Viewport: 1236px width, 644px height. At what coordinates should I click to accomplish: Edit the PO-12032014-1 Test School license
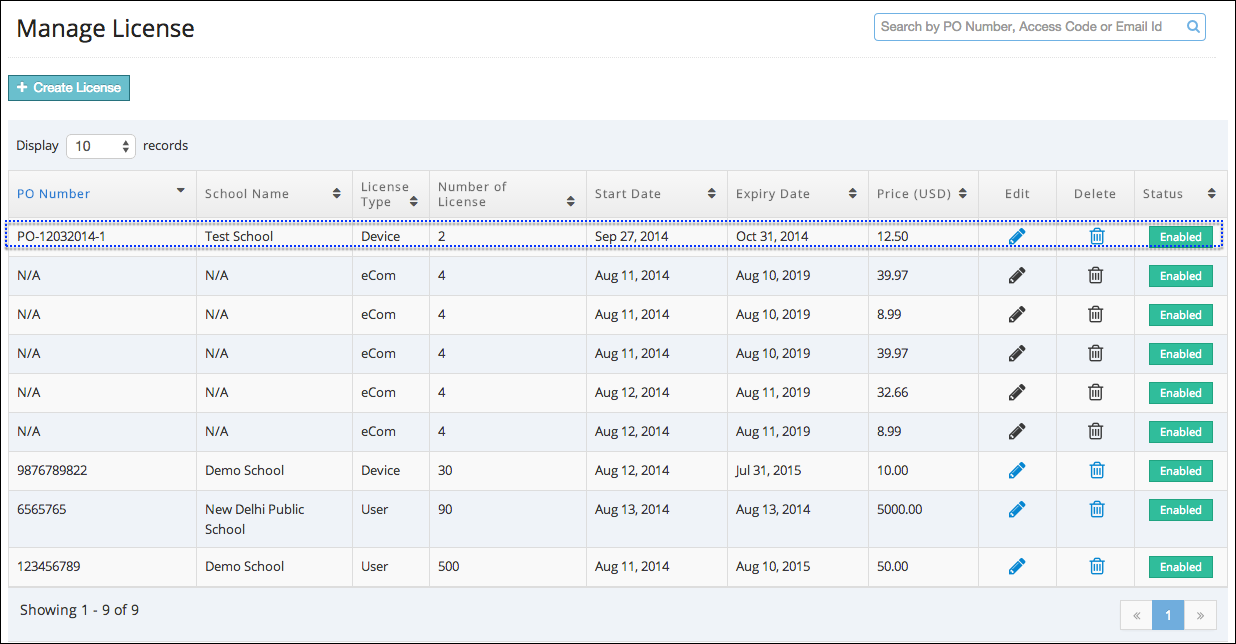pyautogui.click(x=1017, y=236)
